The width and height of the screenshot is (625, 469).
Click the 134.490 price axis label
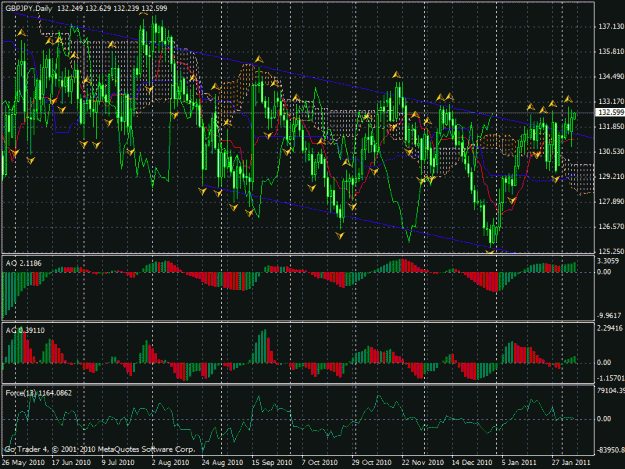[611, 77]
